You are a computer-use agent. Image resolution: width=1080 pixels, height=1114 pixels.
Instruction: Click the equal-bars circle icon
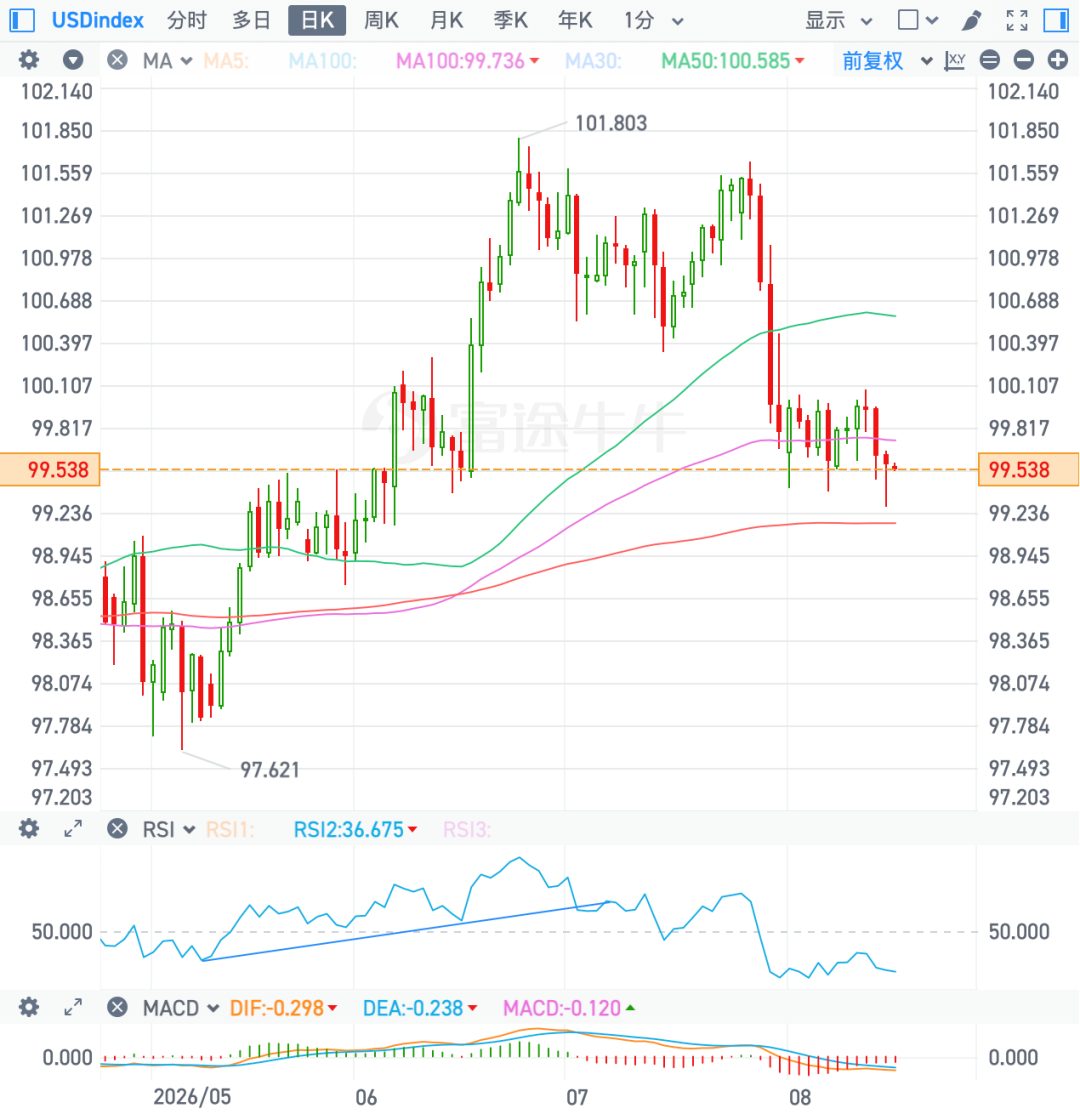pyautogui.click(x=989, y=60)
